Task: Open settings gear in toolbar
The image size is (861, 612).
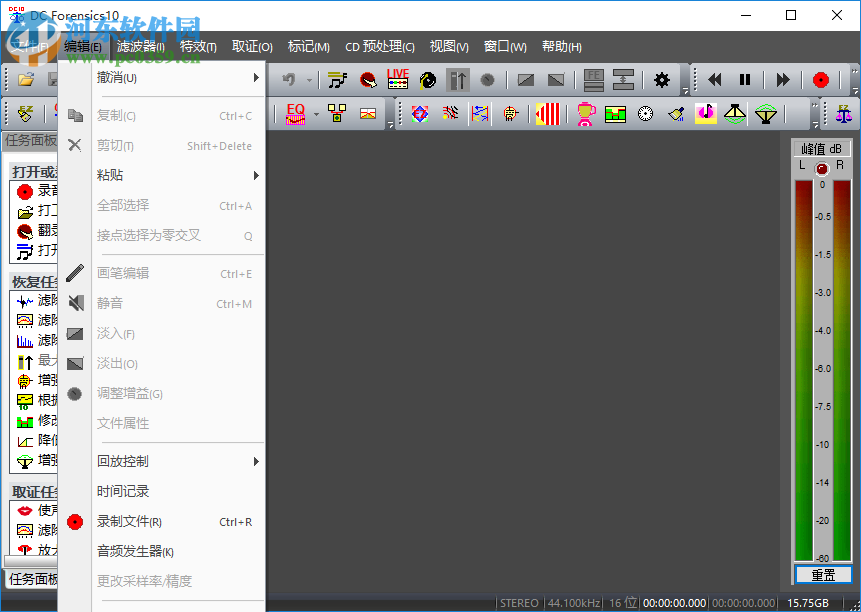Action: point(662,80)
